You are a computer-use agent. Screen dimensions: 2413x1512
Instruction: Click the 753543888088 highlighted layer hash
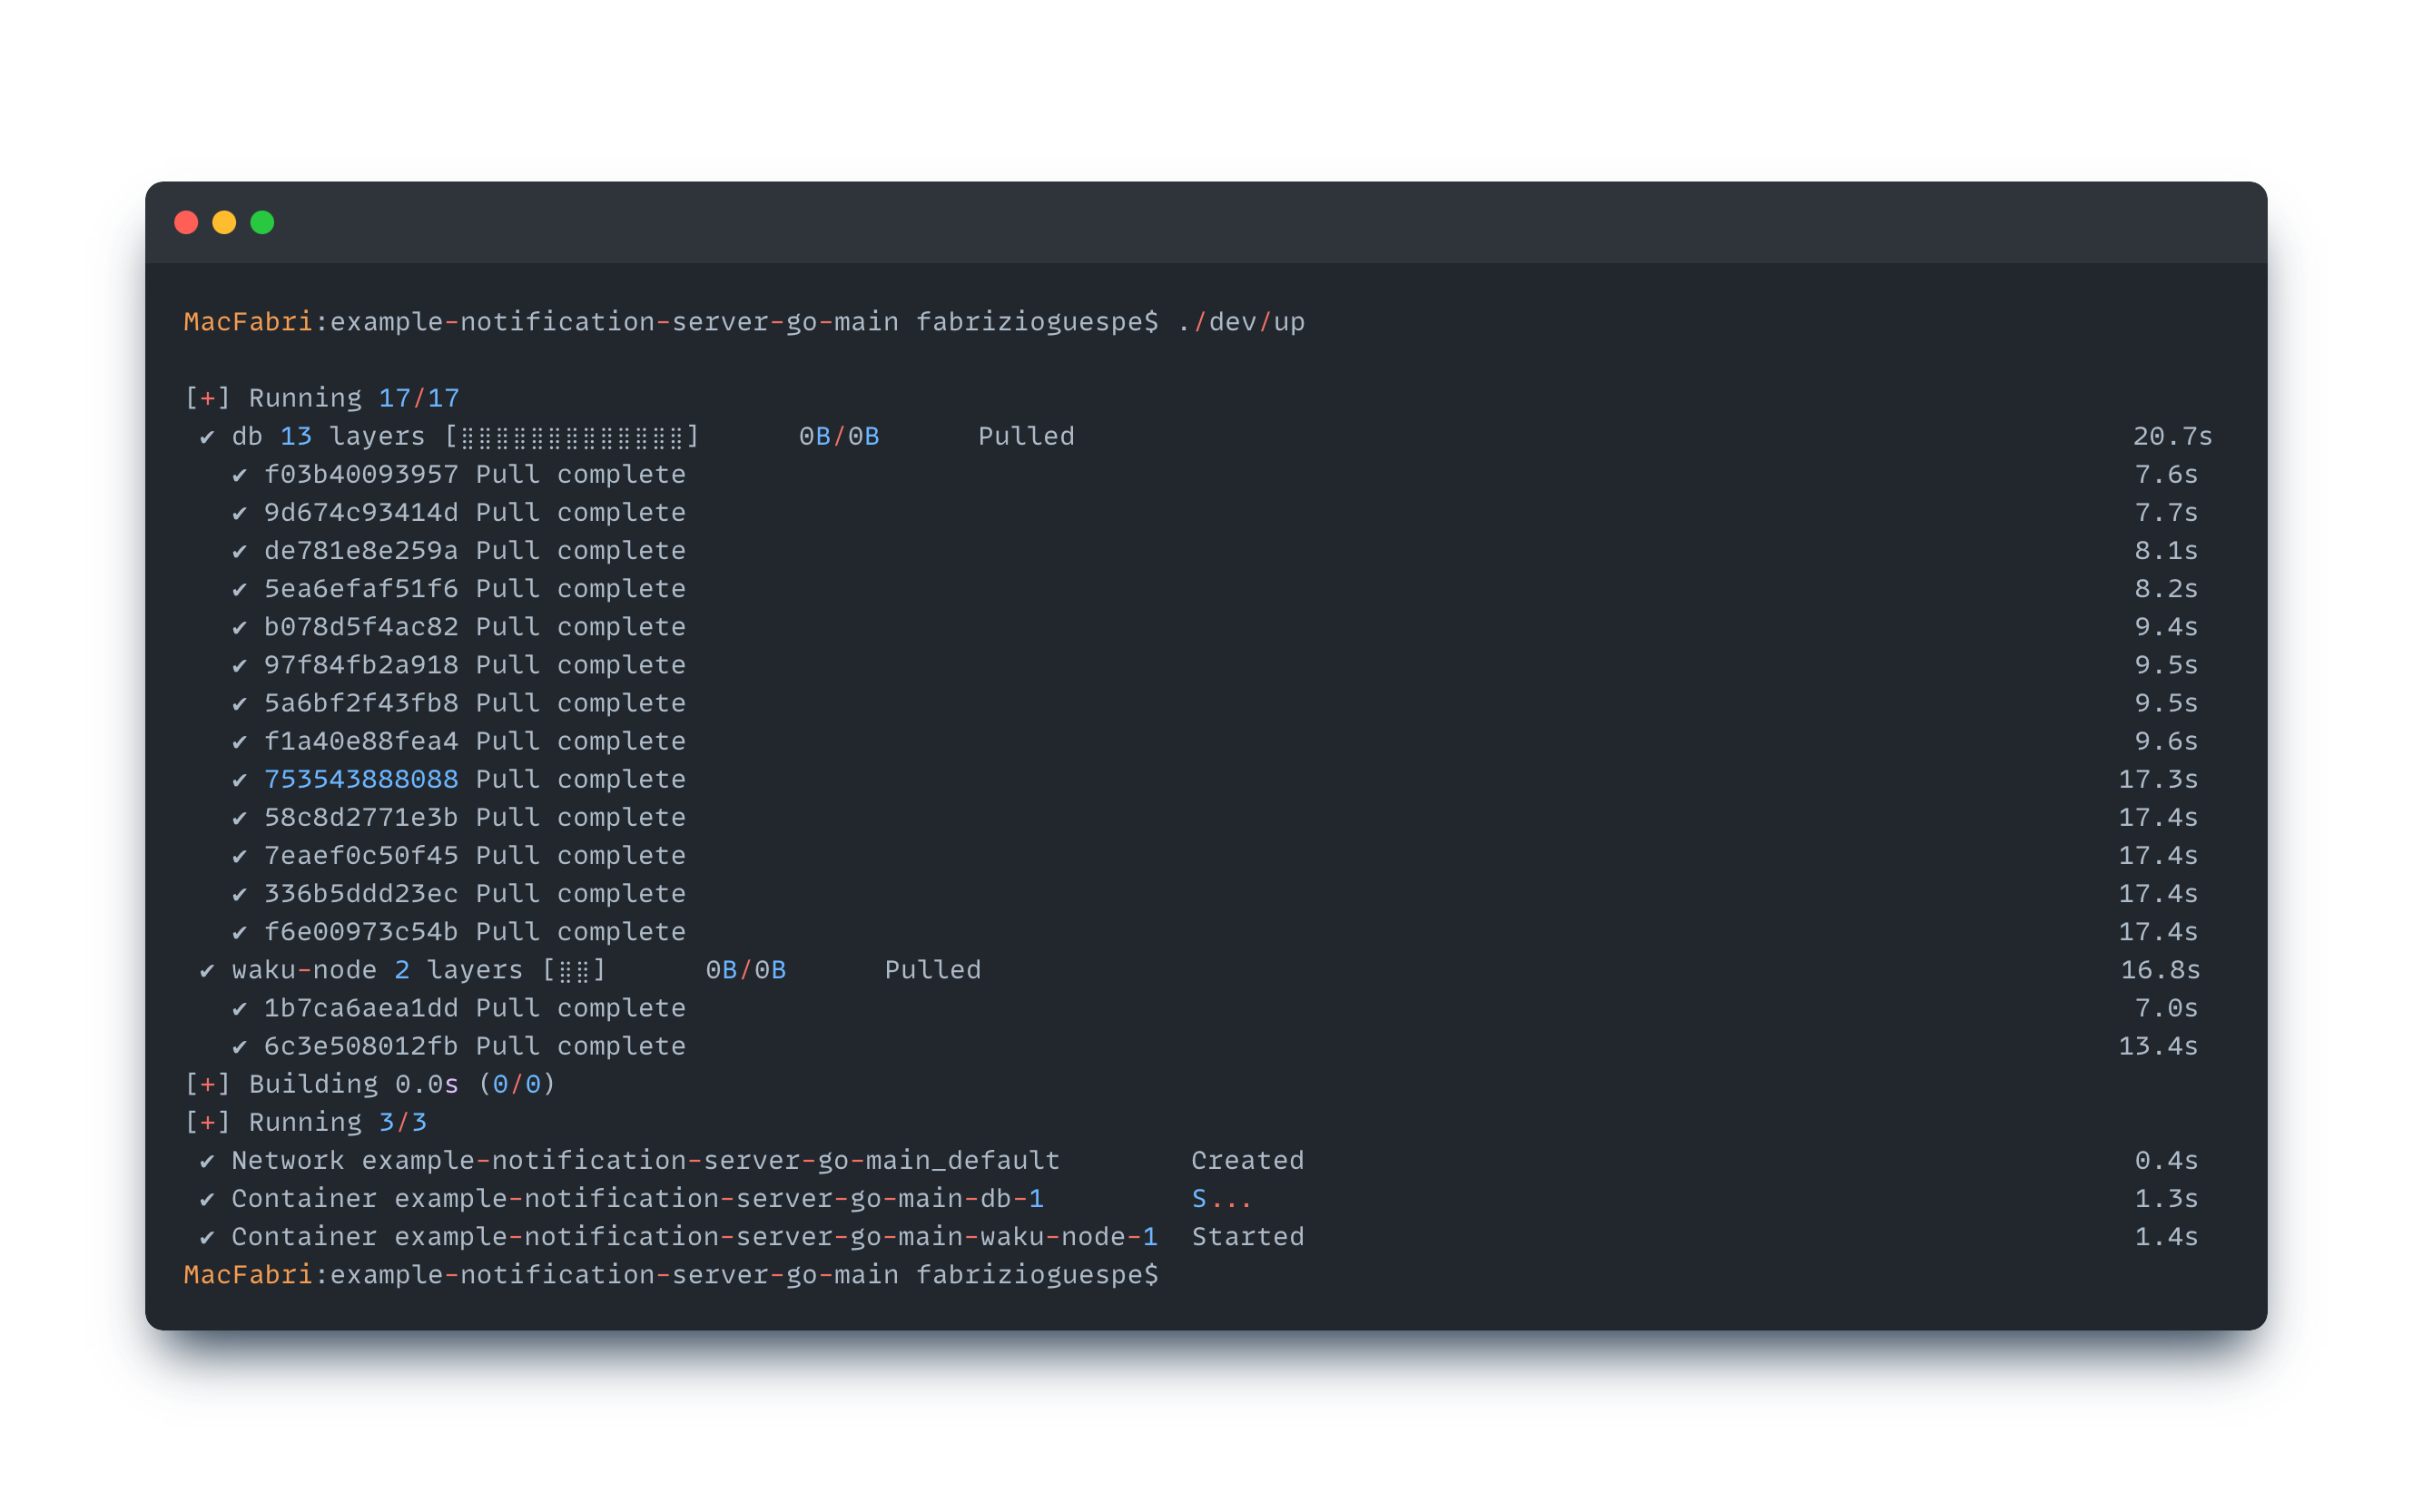360,779
